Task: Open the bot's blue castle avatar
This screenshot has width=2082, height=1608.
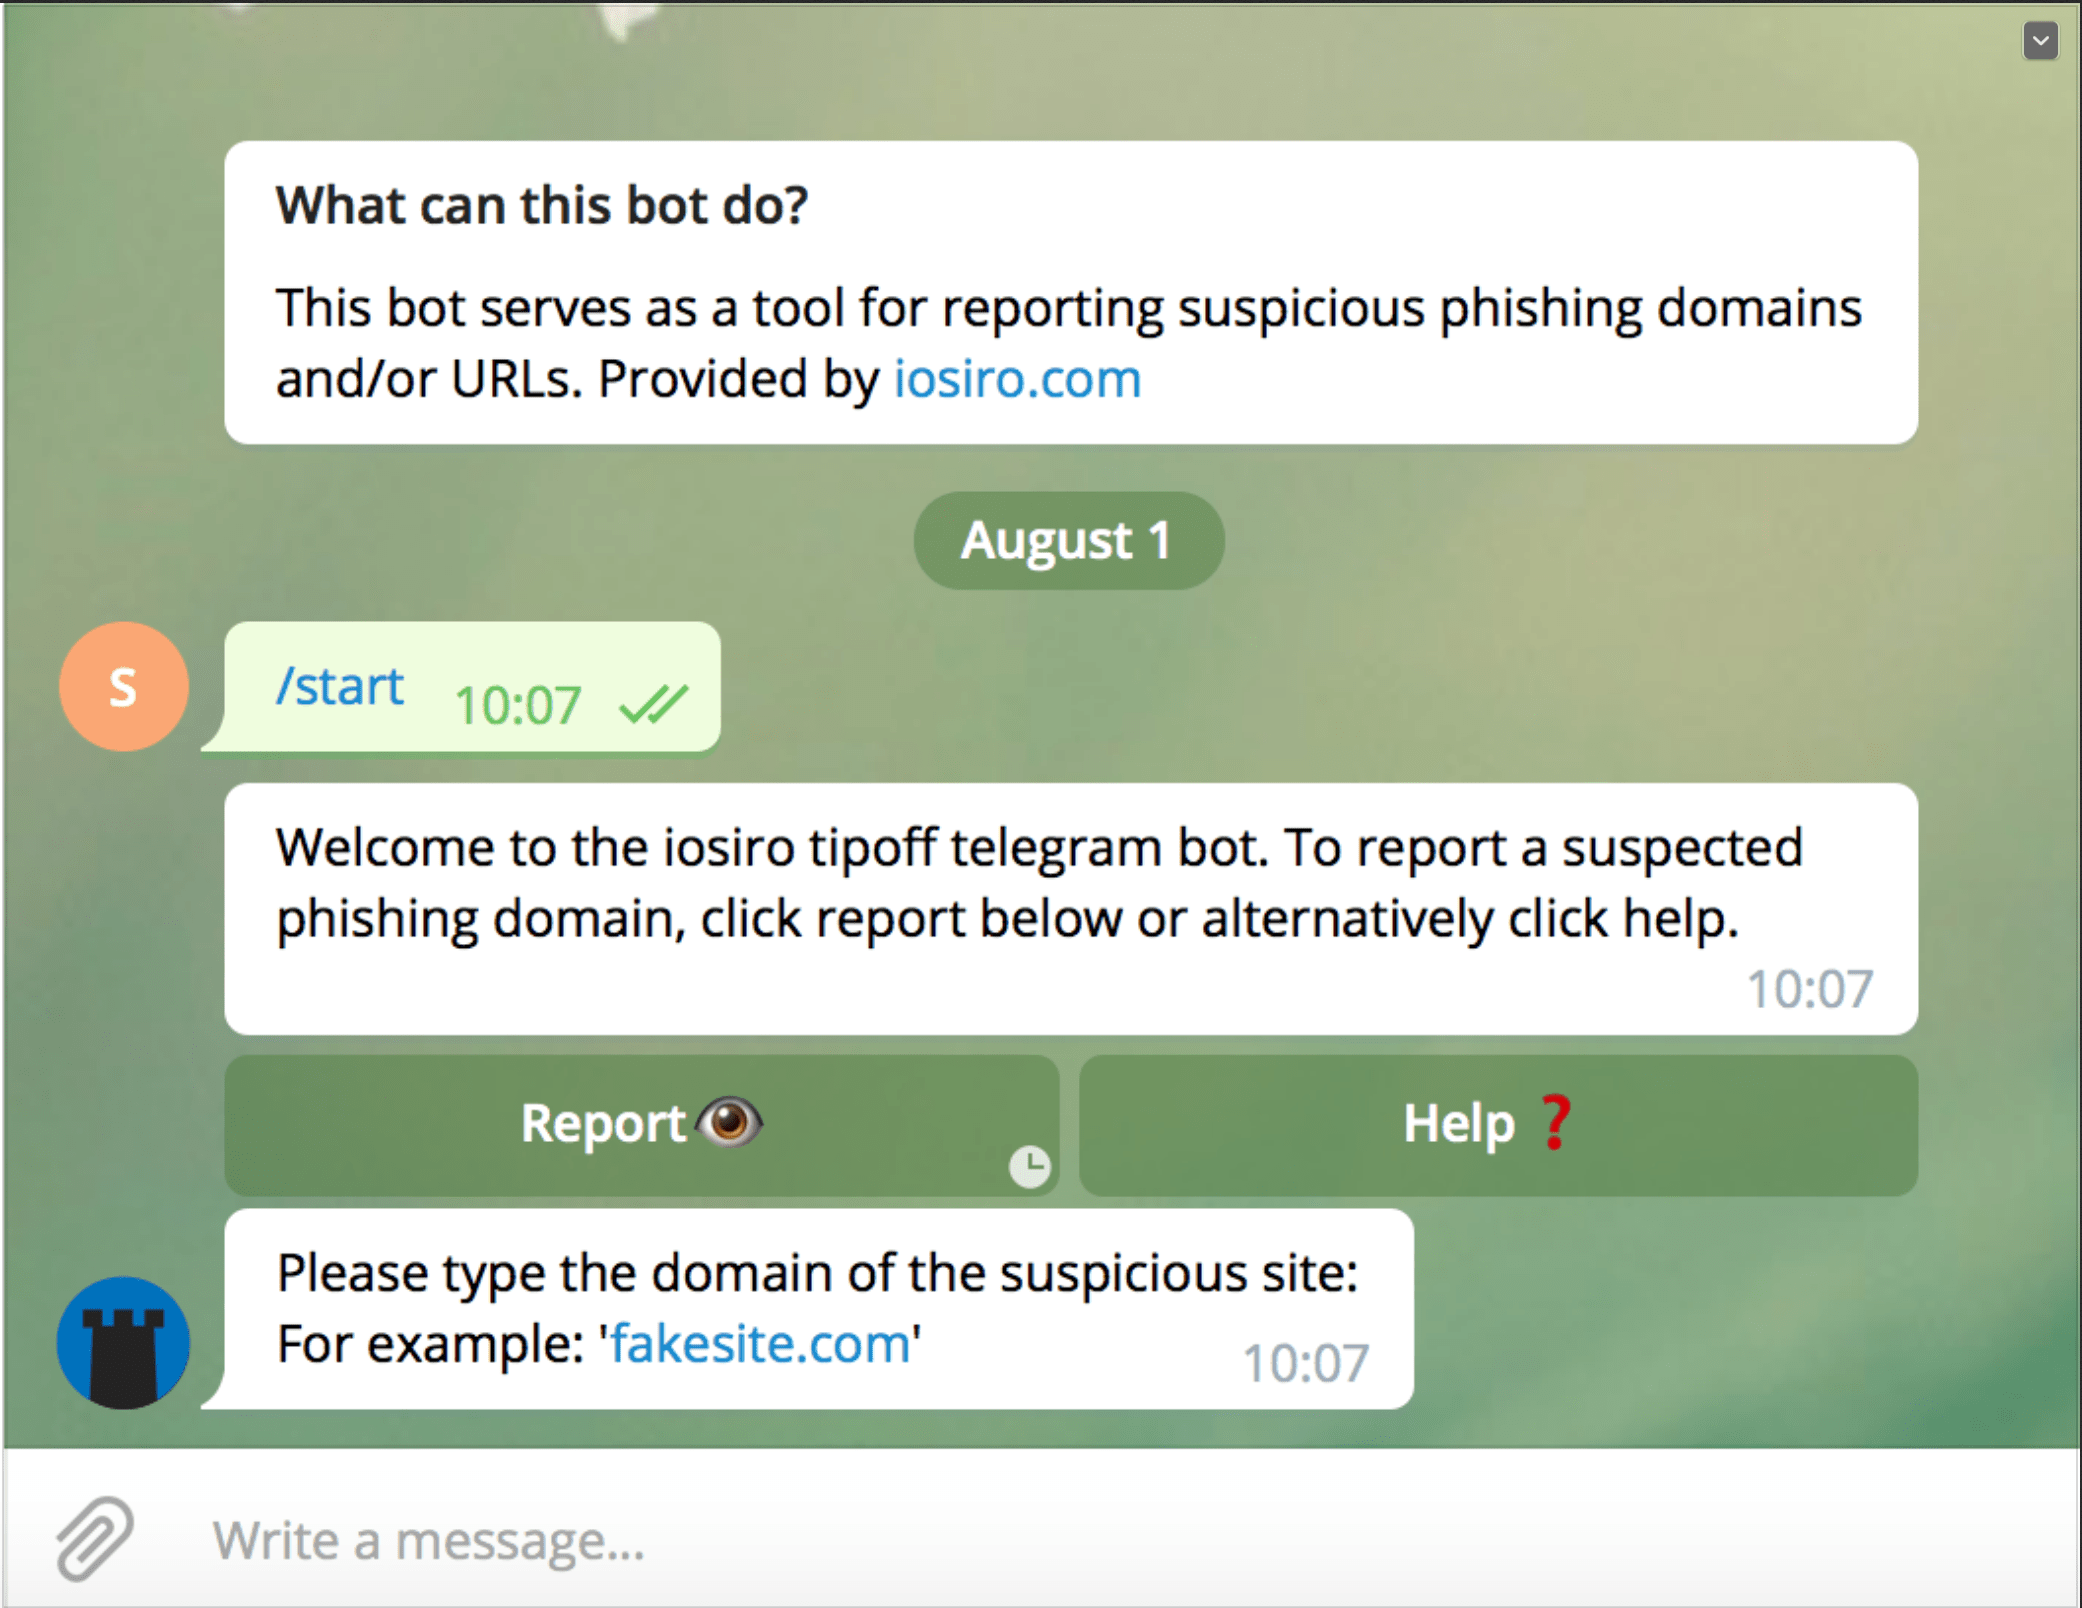Action: point(123,1343)
